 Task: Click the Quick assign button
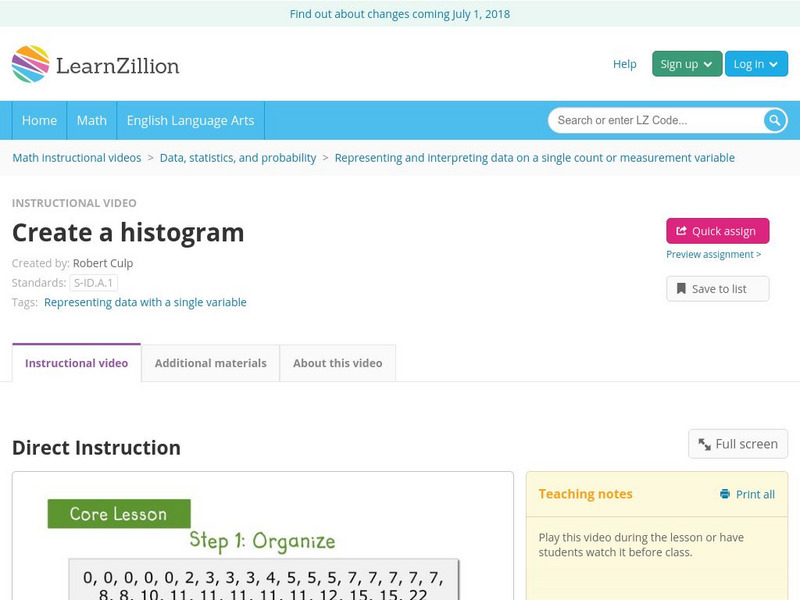(717, 230)
